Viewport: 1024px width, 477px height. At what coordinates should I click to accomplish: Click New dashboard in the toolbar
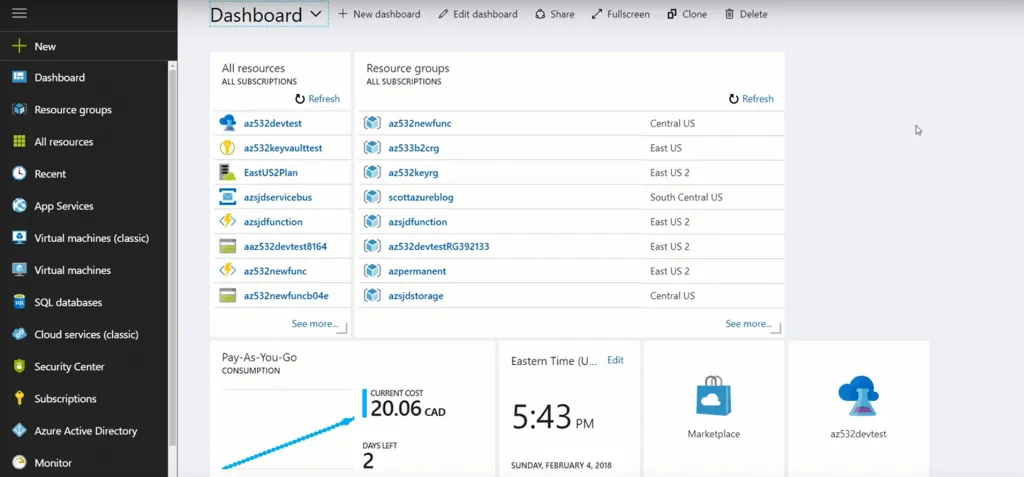[x=379, y=14]
